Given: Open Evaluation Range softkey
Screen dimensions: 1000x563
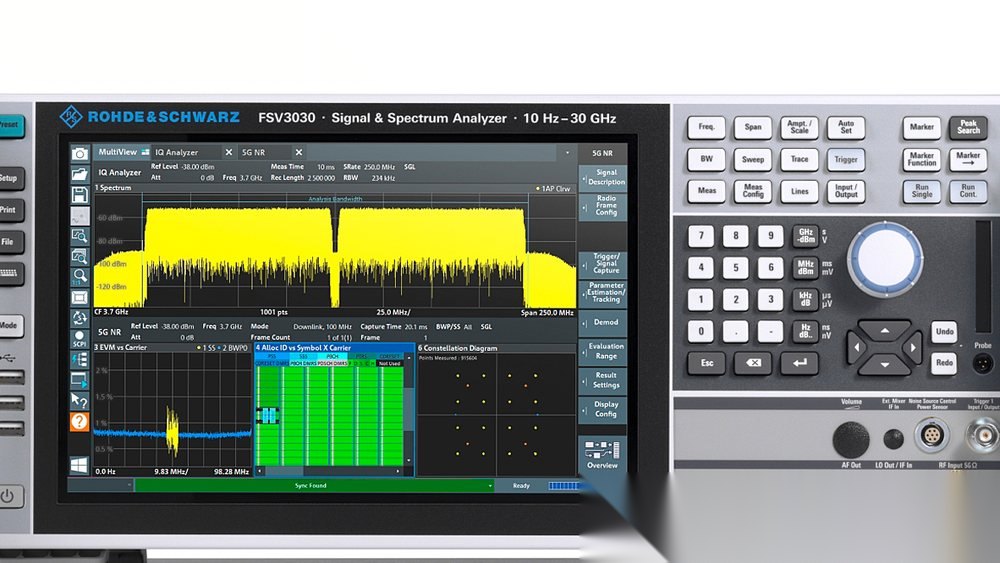Looking at the screenshot, I should (x=603, y=351).
